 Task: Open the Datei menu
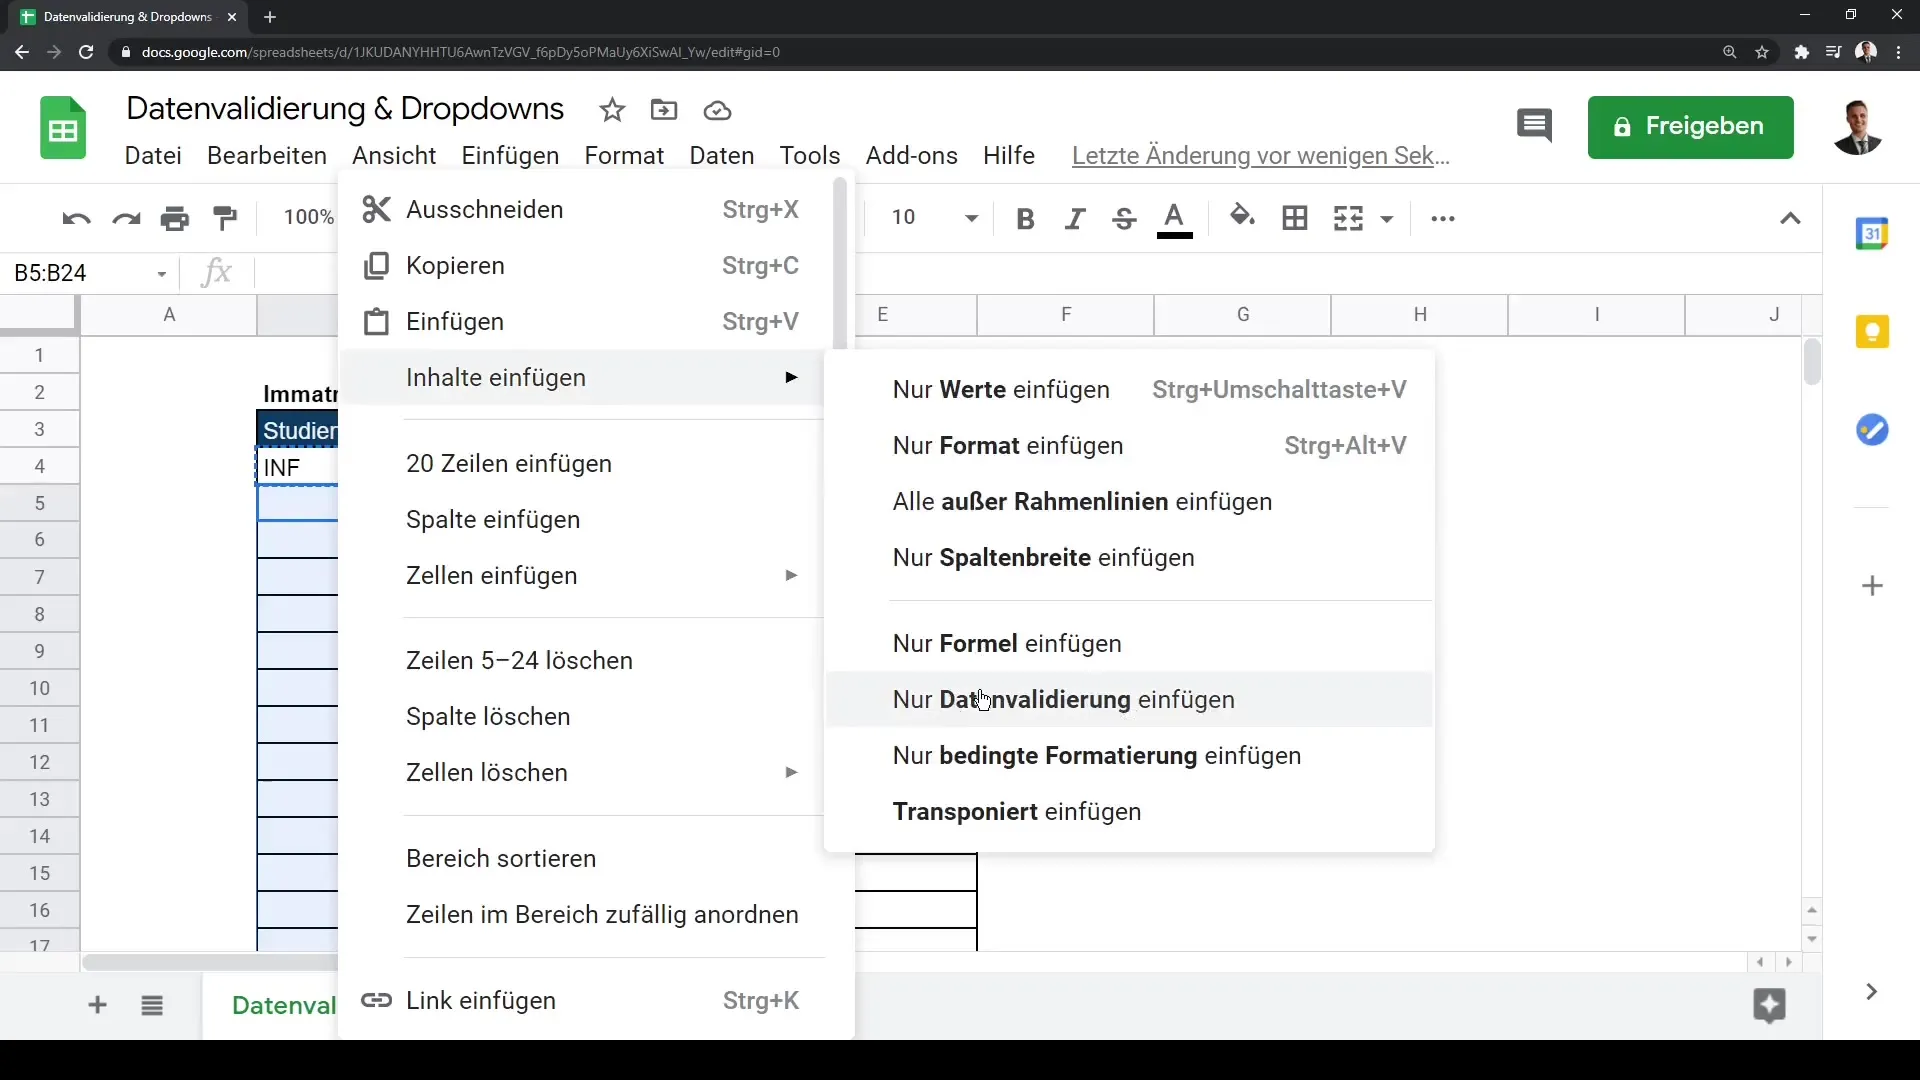click(x=153, y=156)
